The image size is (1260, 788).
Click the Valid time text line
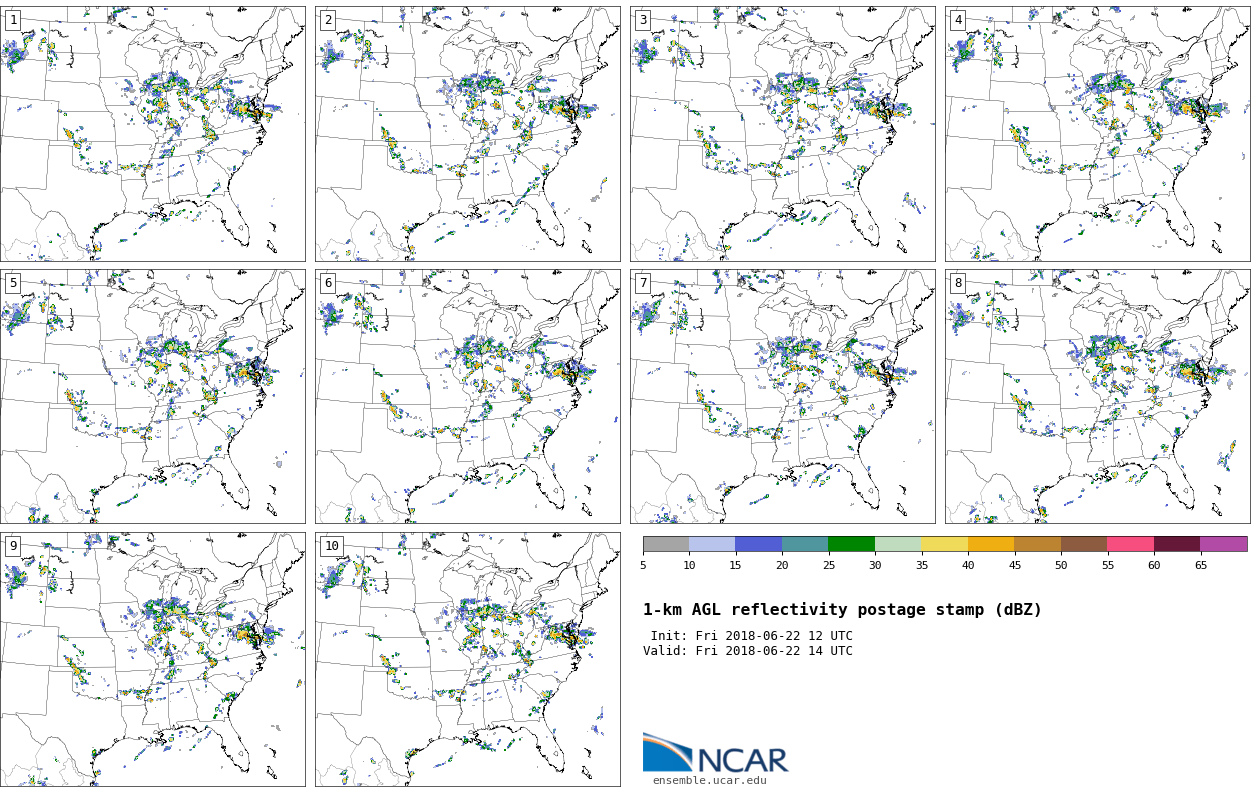(x=748, y=651)
